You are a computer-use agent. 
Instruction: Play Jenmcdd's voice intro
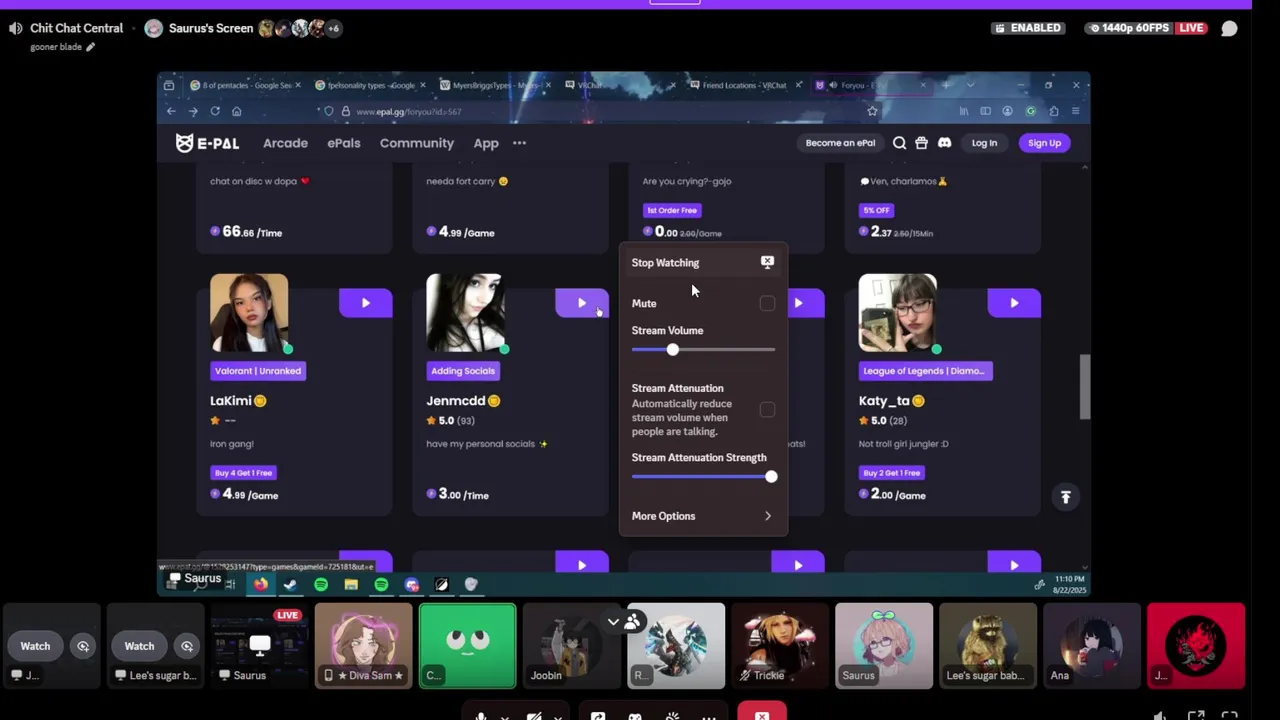click(x=581, y=303)
